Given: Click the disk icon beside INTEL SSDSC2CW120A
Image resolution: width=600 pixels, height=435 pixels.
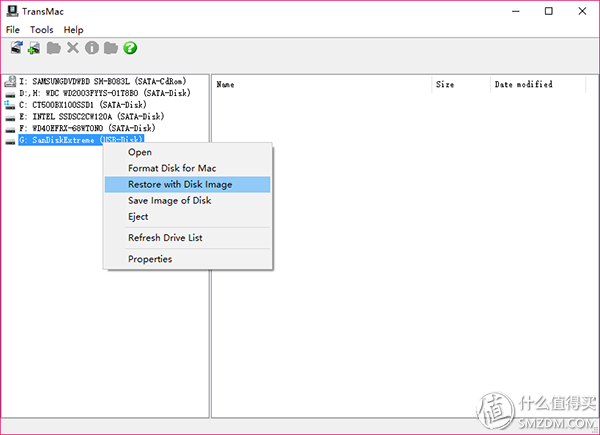Looking at the screenshot, I should click(x=10, y=118).
